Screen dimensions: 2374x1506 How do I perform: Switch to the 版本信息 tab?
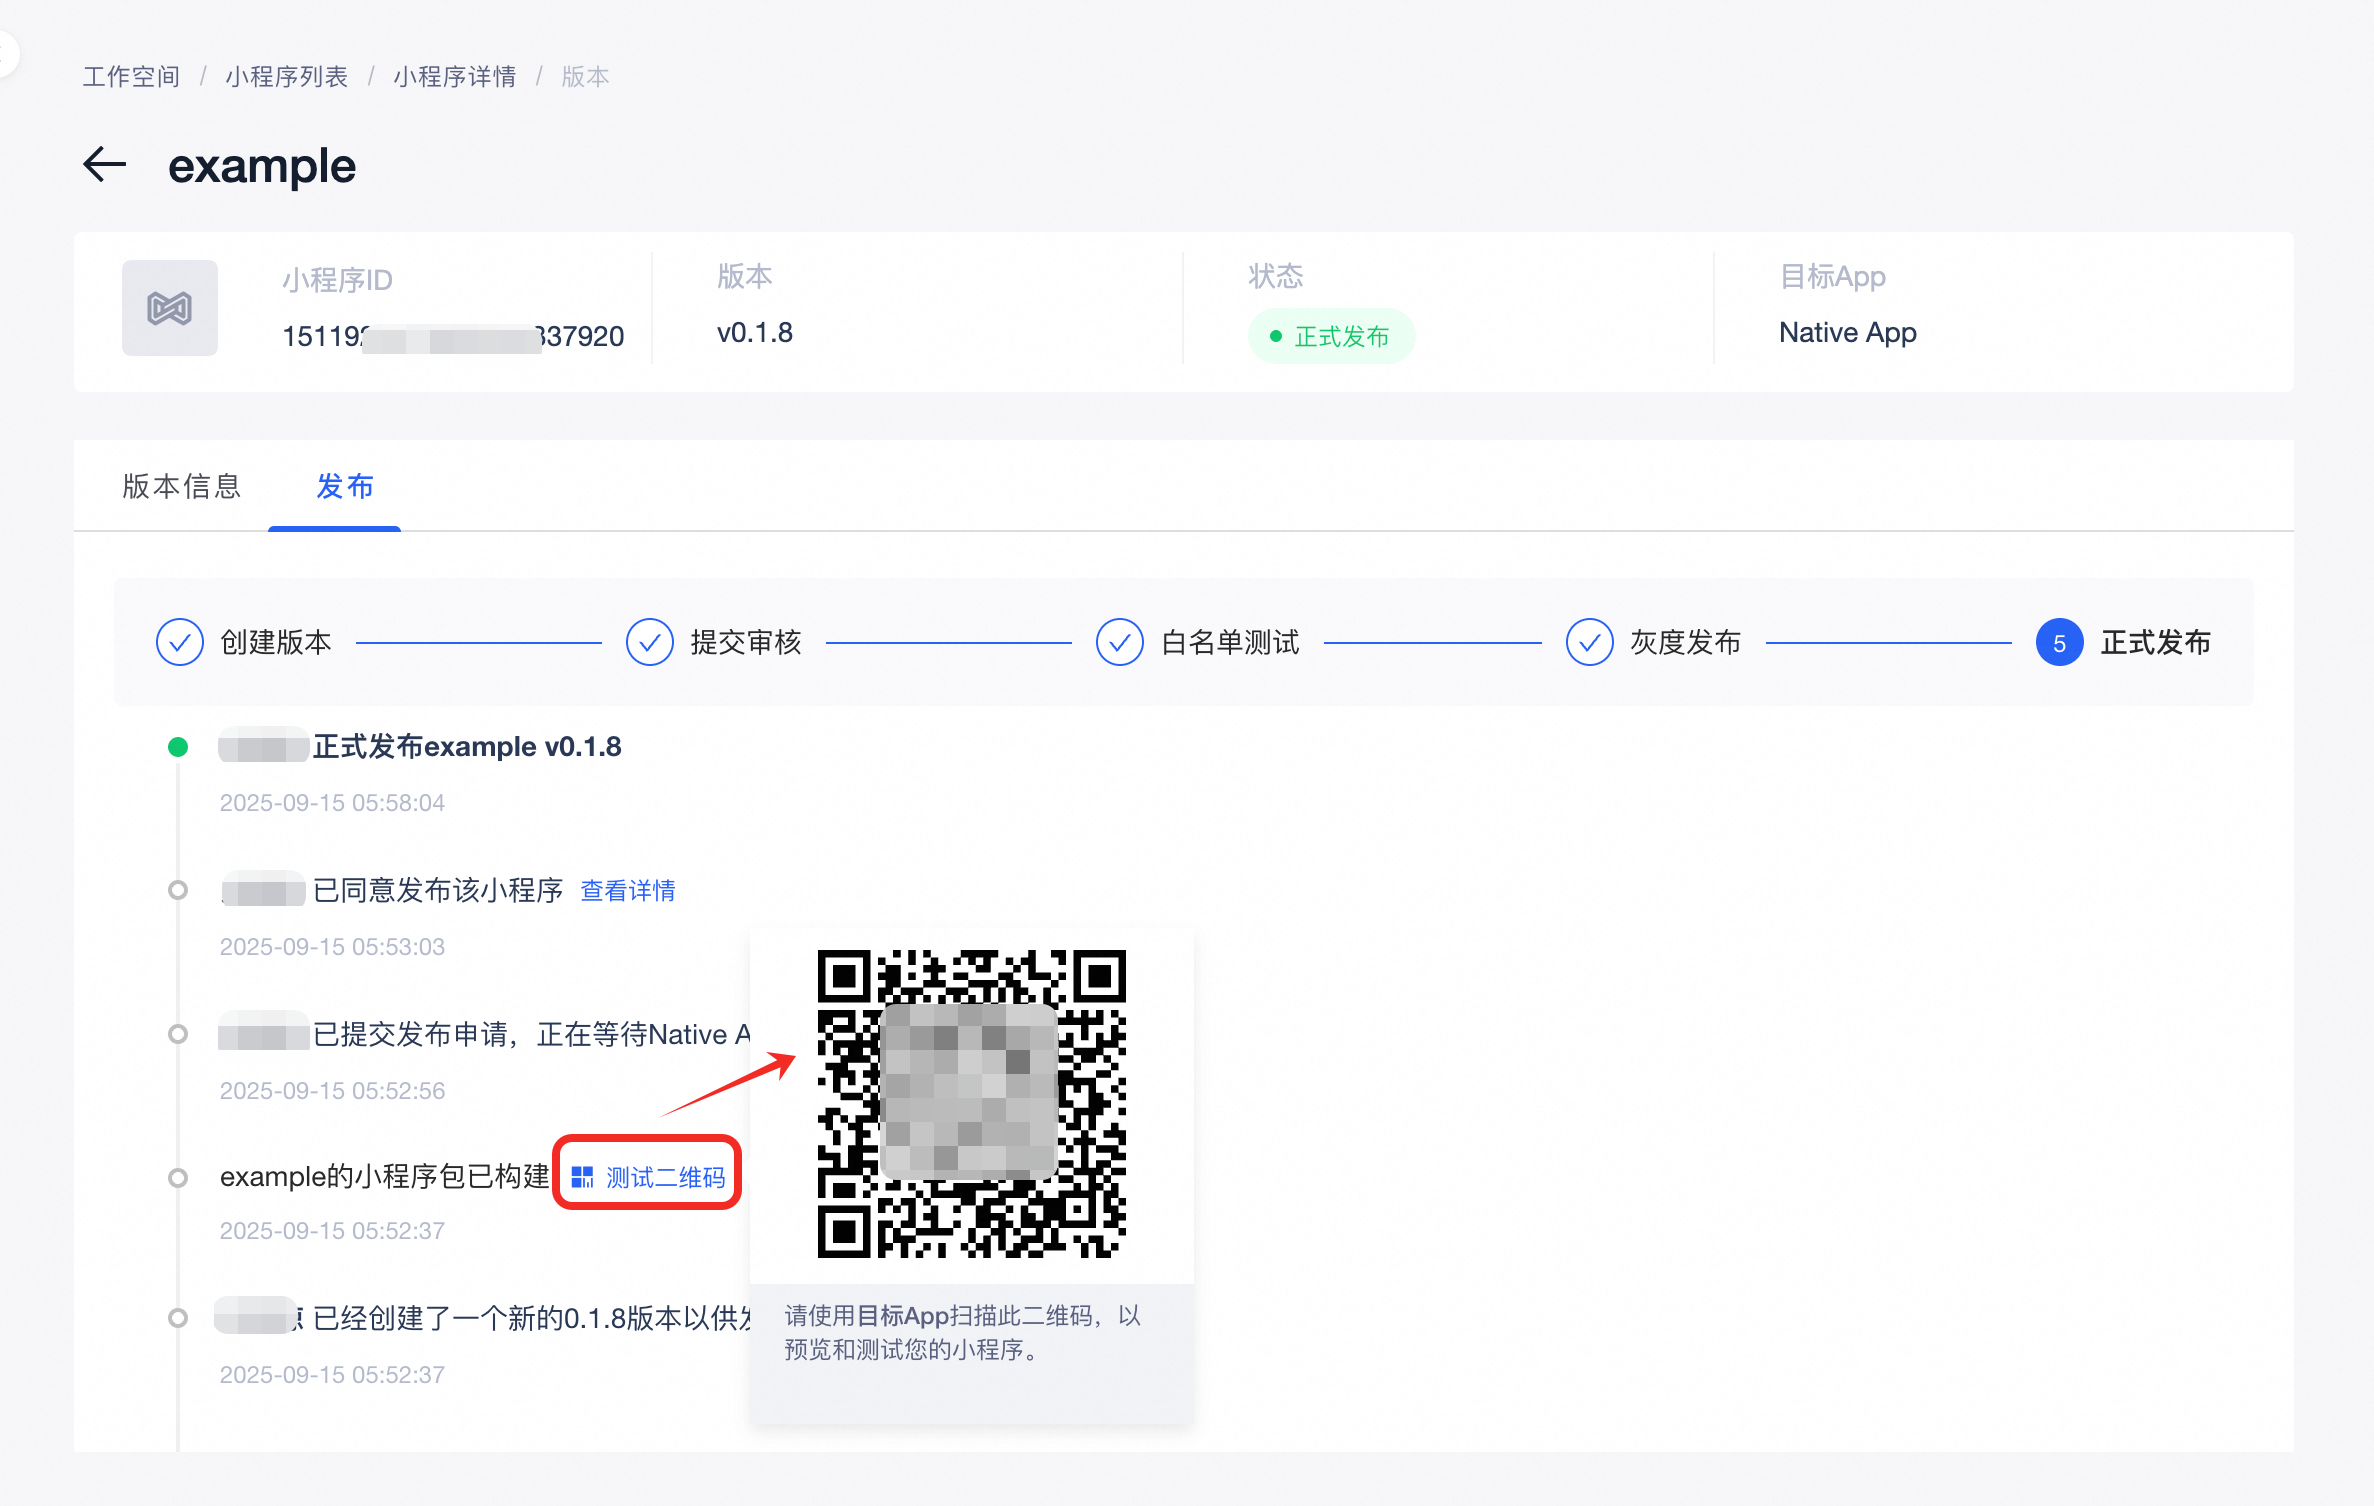(x=182, y=487)
